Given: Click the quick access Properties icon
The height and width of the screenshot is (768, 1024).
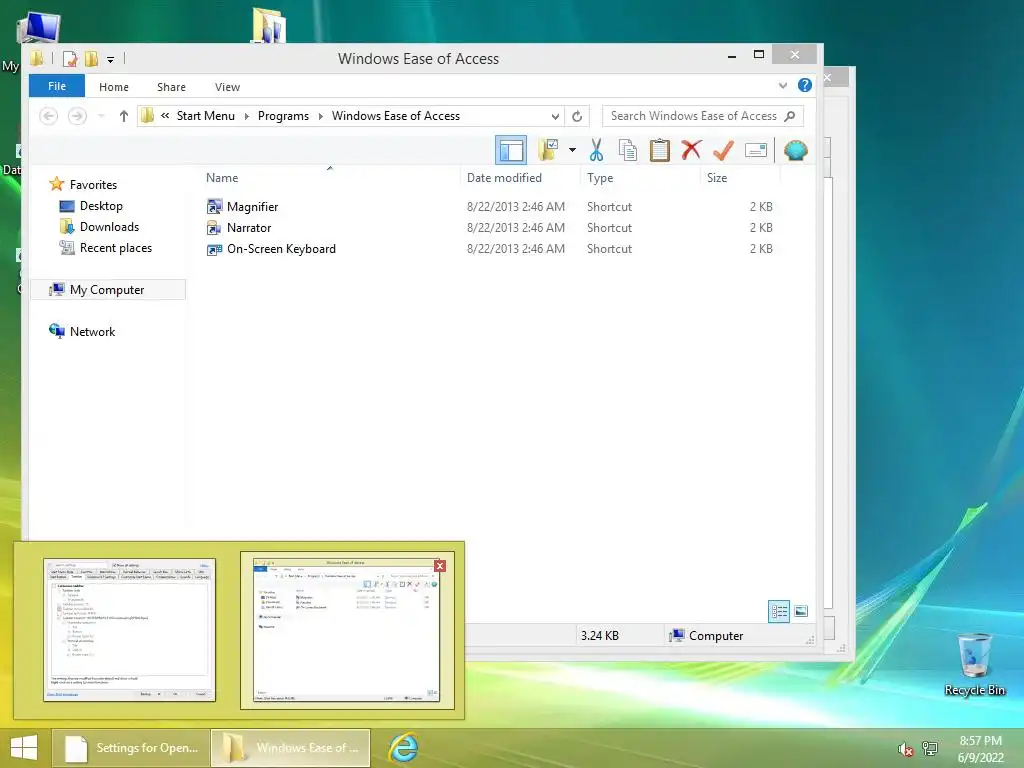Looking at the screenshot, I should click(x=70, y=59).
